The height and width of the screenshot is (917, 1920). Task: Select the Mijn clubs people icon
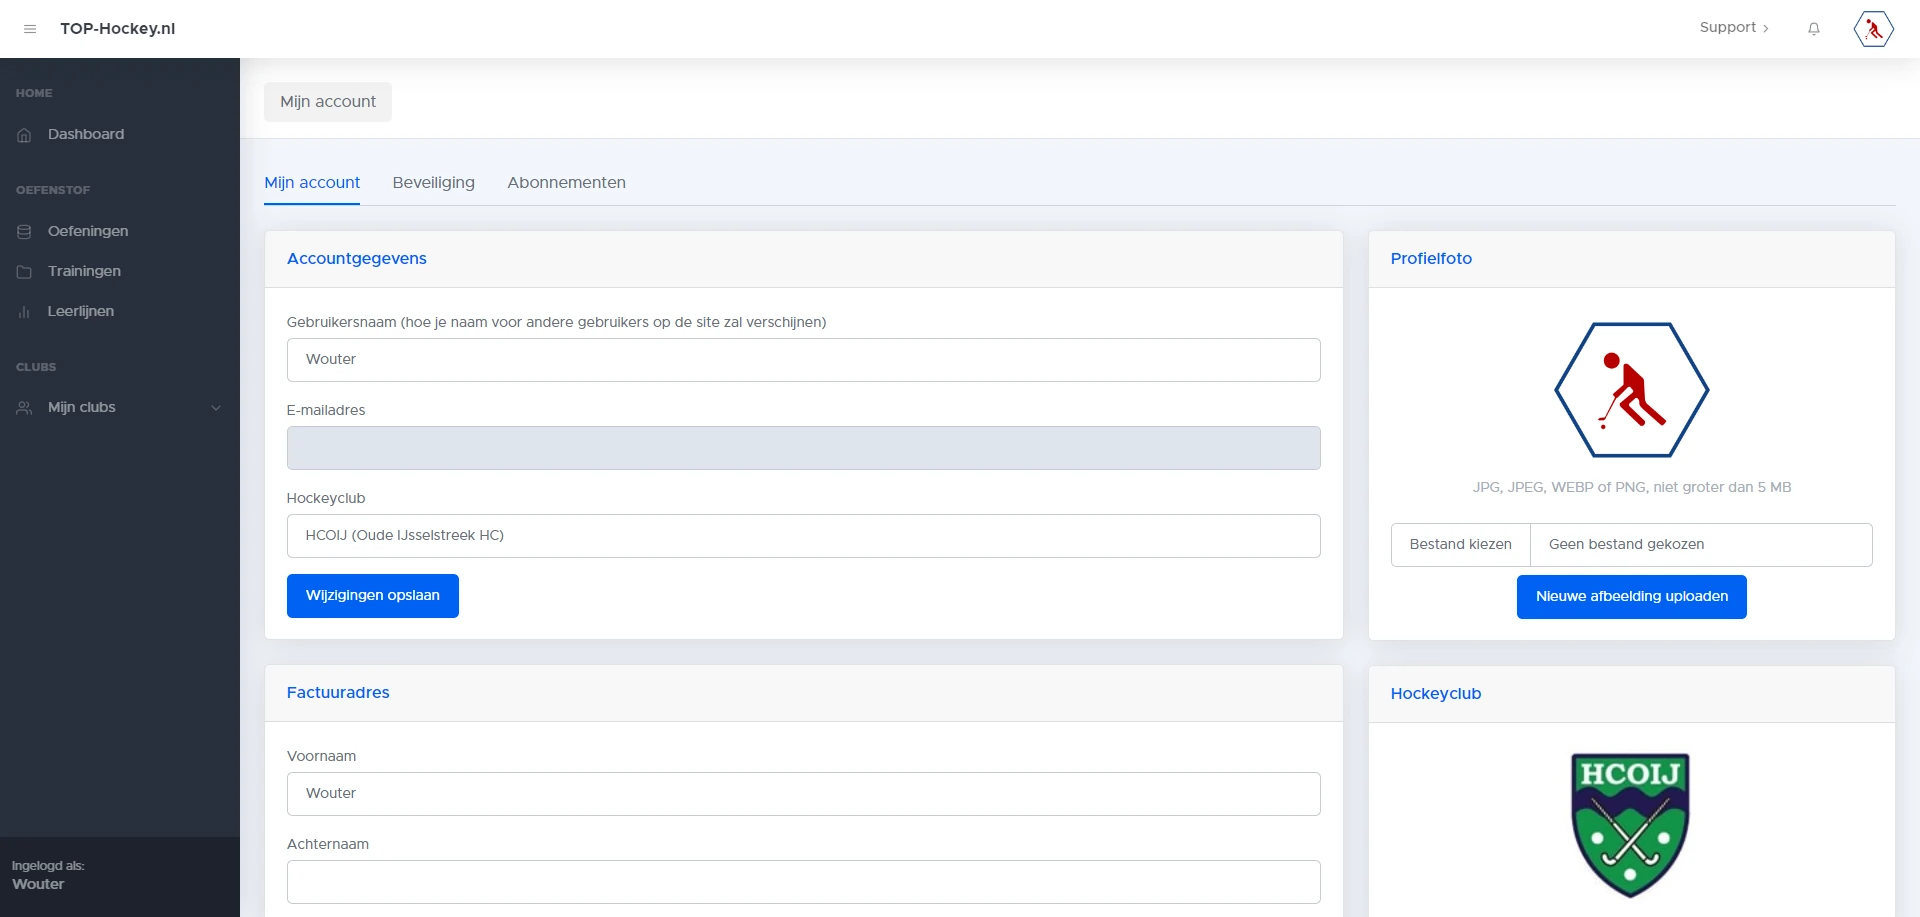click(23, 407)
